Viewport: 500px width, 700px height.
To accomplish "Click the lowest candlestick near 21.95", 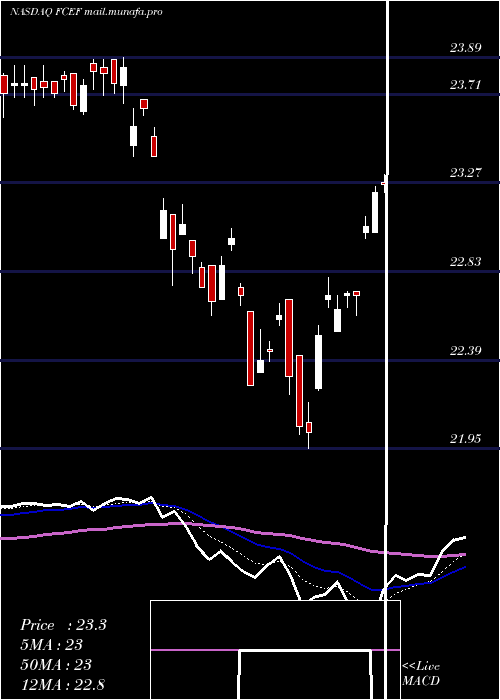I will [308, 425].
